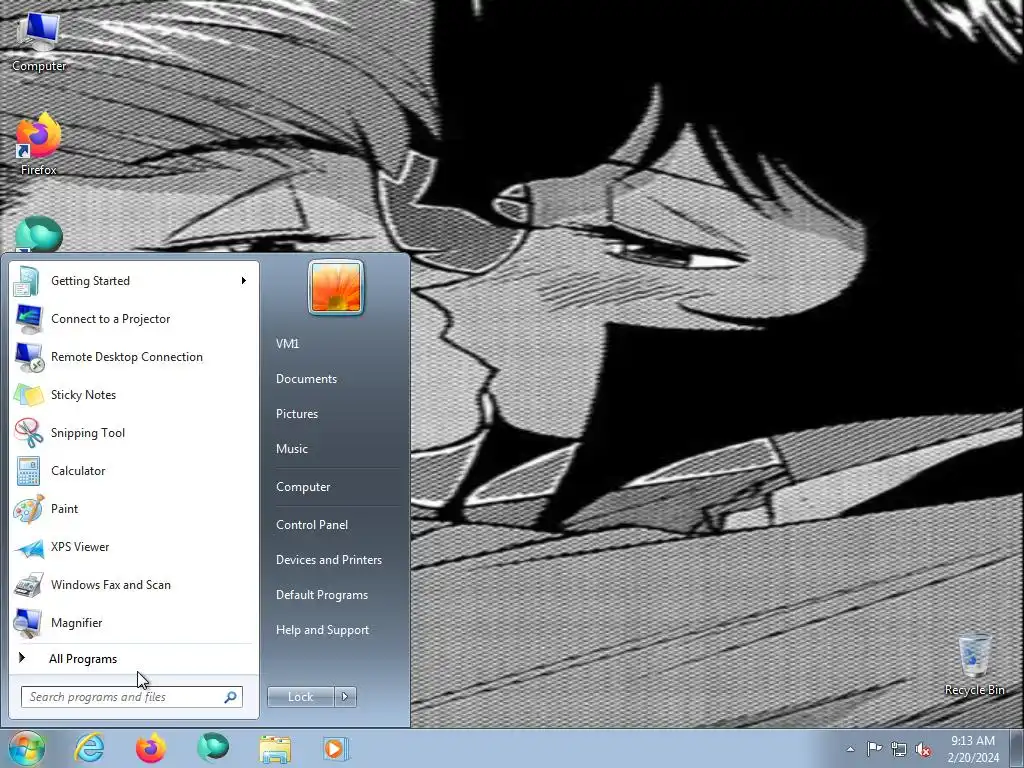Click the Windows Start orb button

point(27,748)
